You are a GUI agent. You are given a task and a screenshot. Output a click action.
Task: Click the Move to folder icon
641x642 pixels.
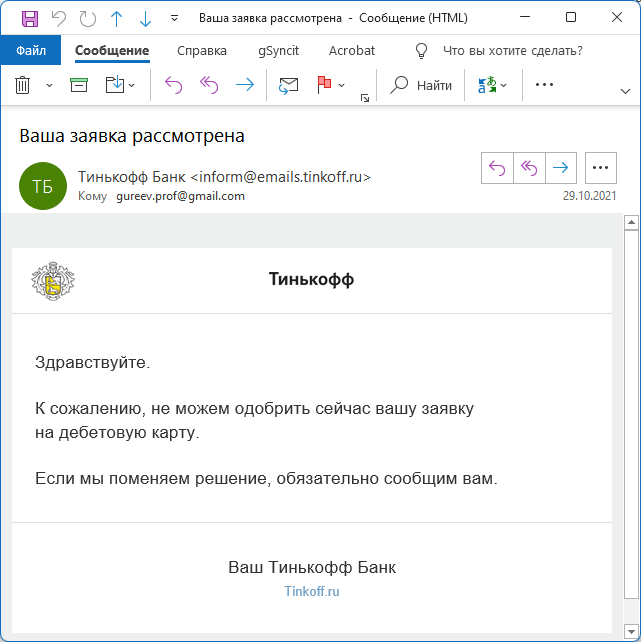coord(115,85)
